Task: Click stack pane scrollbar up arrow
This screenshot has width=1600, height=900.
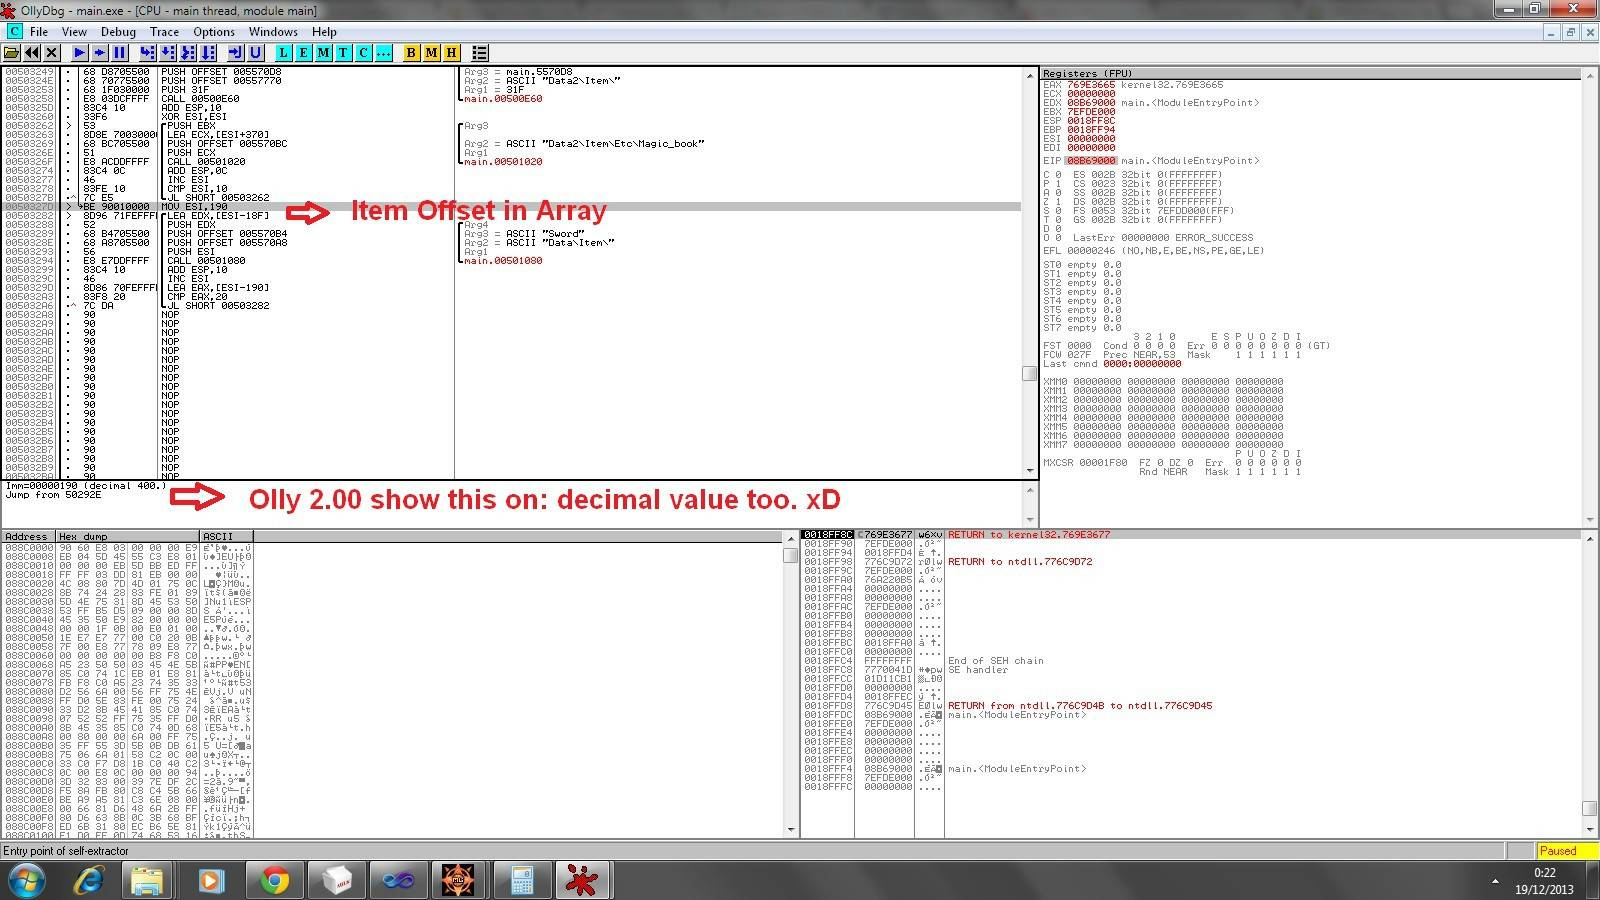Action: coord(1590,538)
